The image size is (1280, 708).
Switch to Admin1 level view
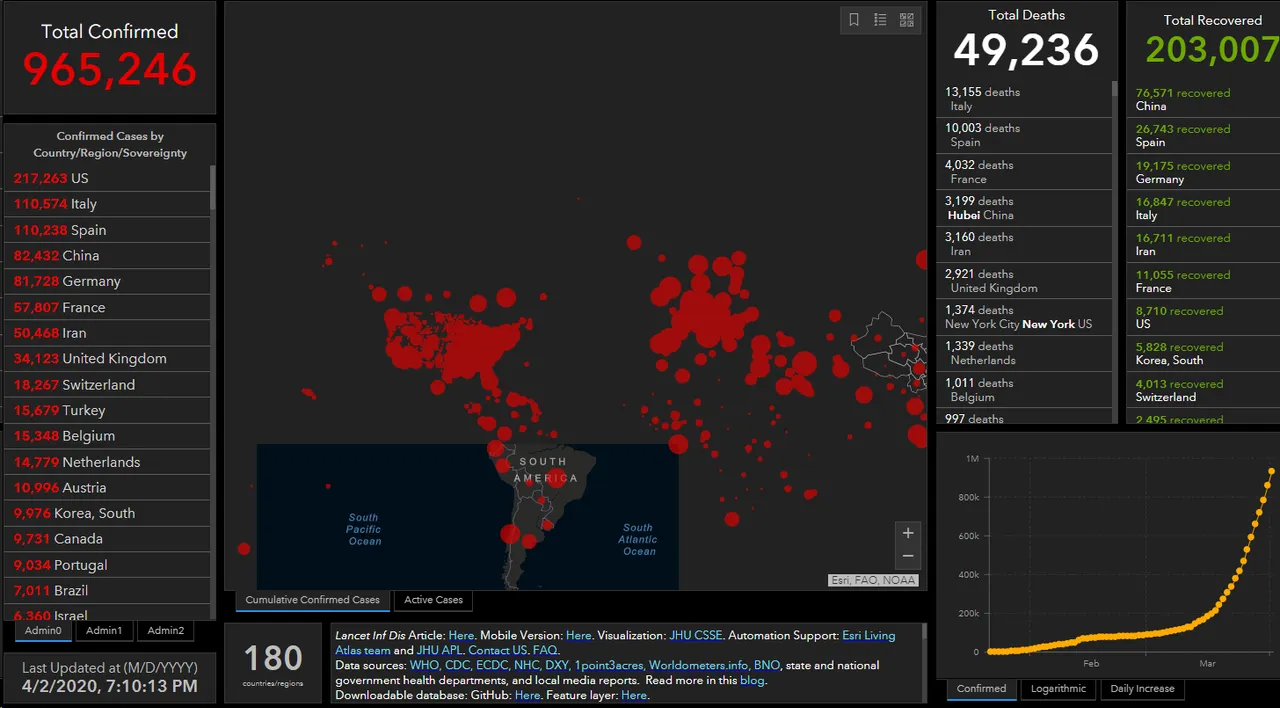tap(104, 631)
